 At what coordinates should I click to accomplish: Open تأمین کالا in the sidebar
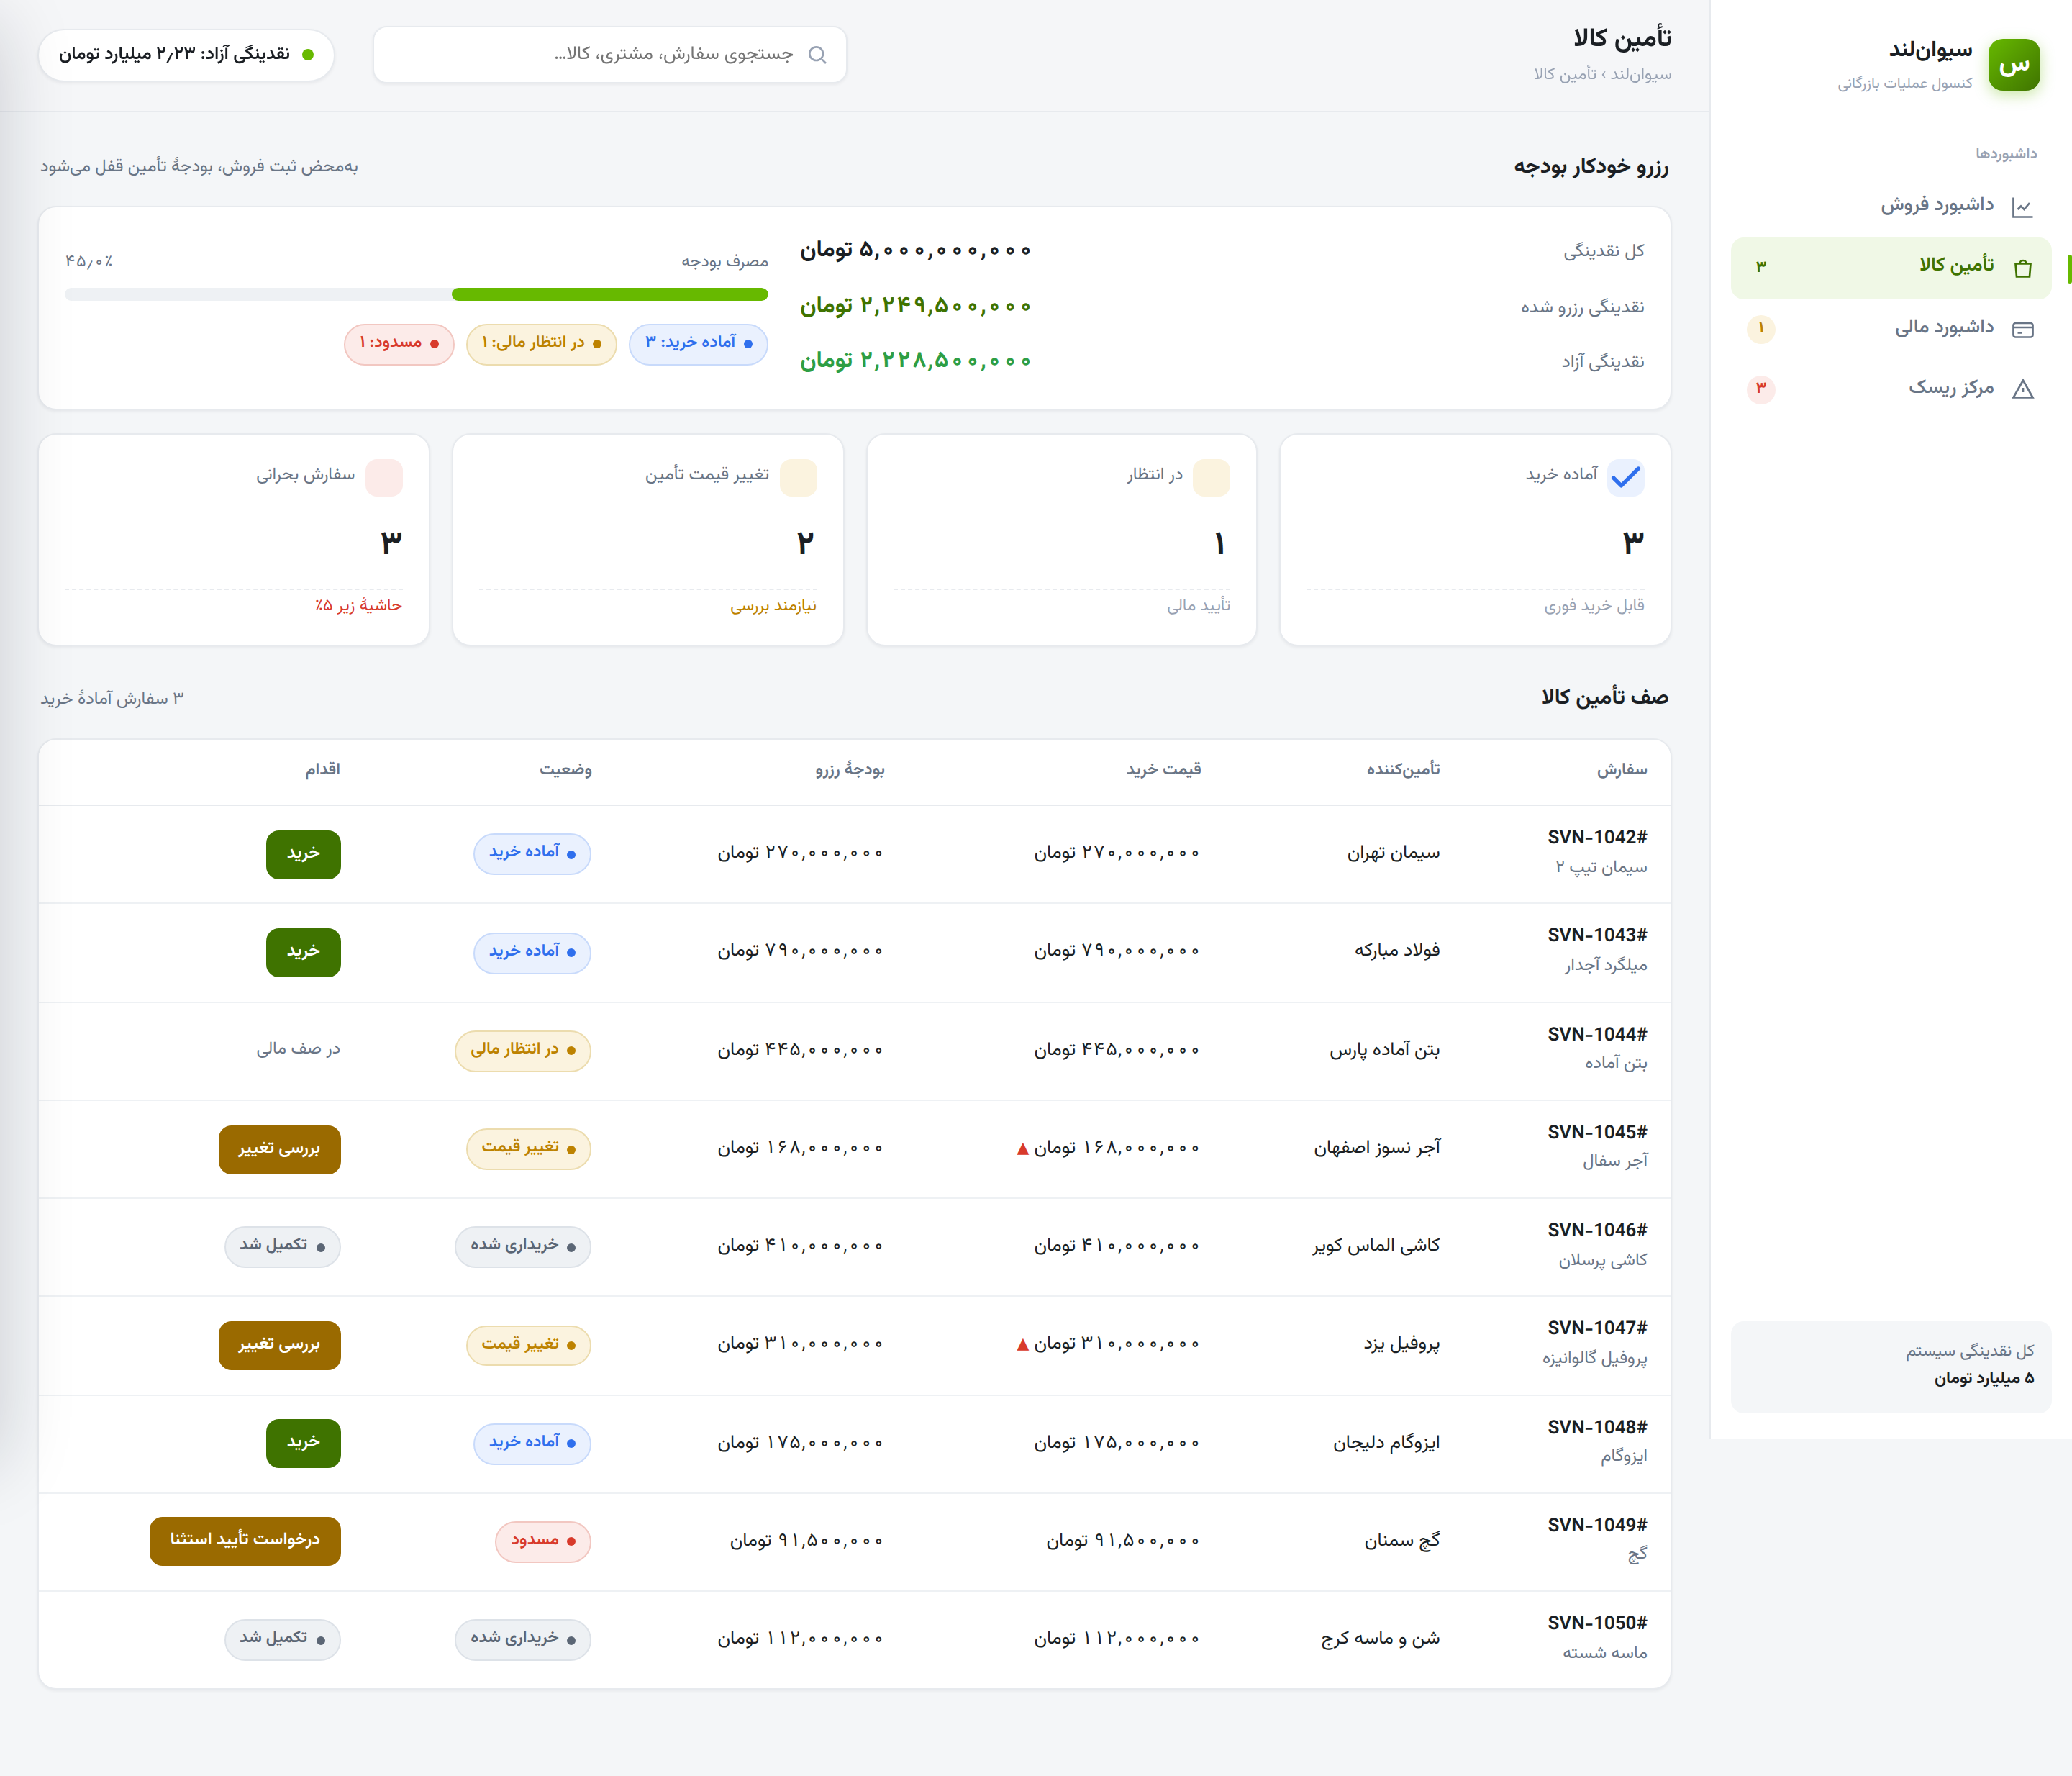(x=1890, y=267)
